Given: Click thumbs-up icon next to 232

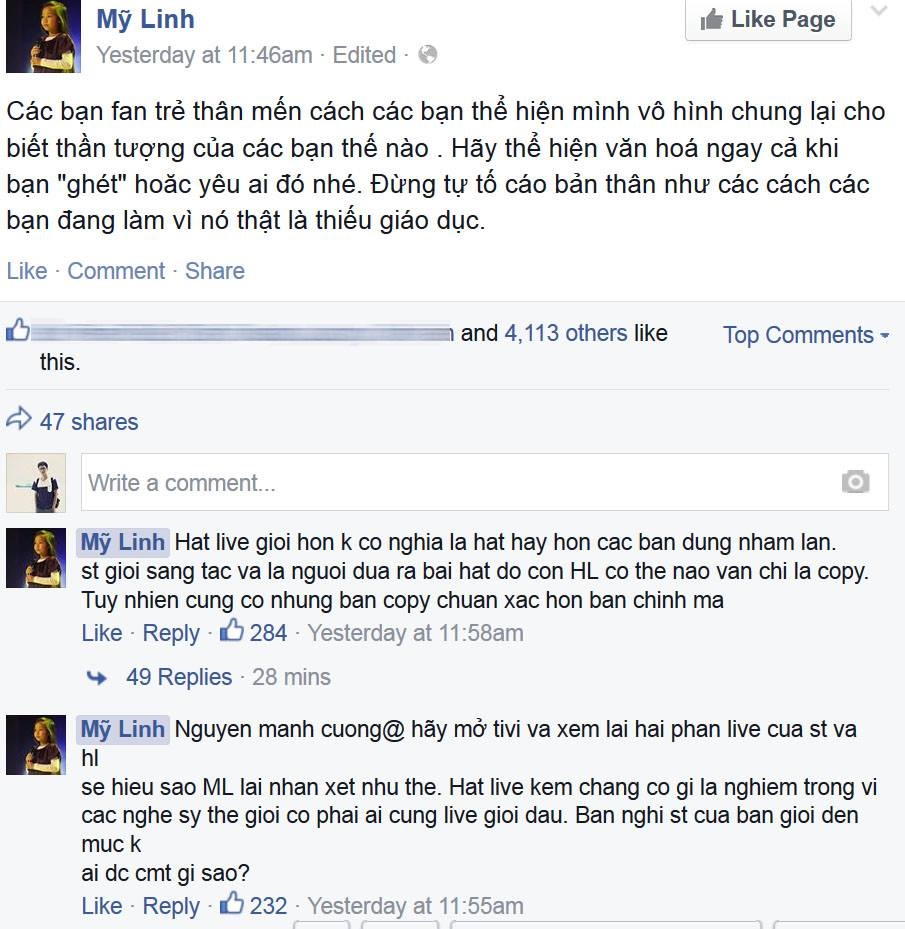Looking at the screenshot, I should tap(232, 903).
